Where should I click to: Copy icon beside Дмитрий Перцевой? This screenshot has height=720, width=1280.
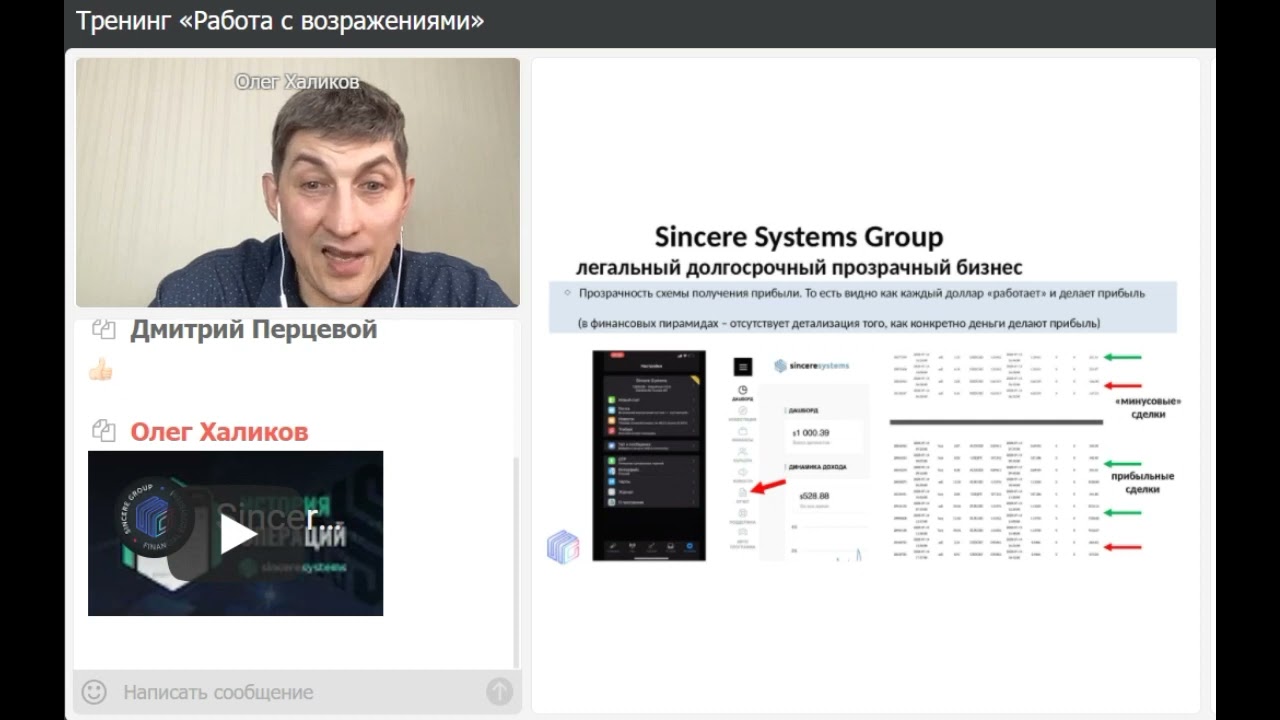click(x=104, y=329)
